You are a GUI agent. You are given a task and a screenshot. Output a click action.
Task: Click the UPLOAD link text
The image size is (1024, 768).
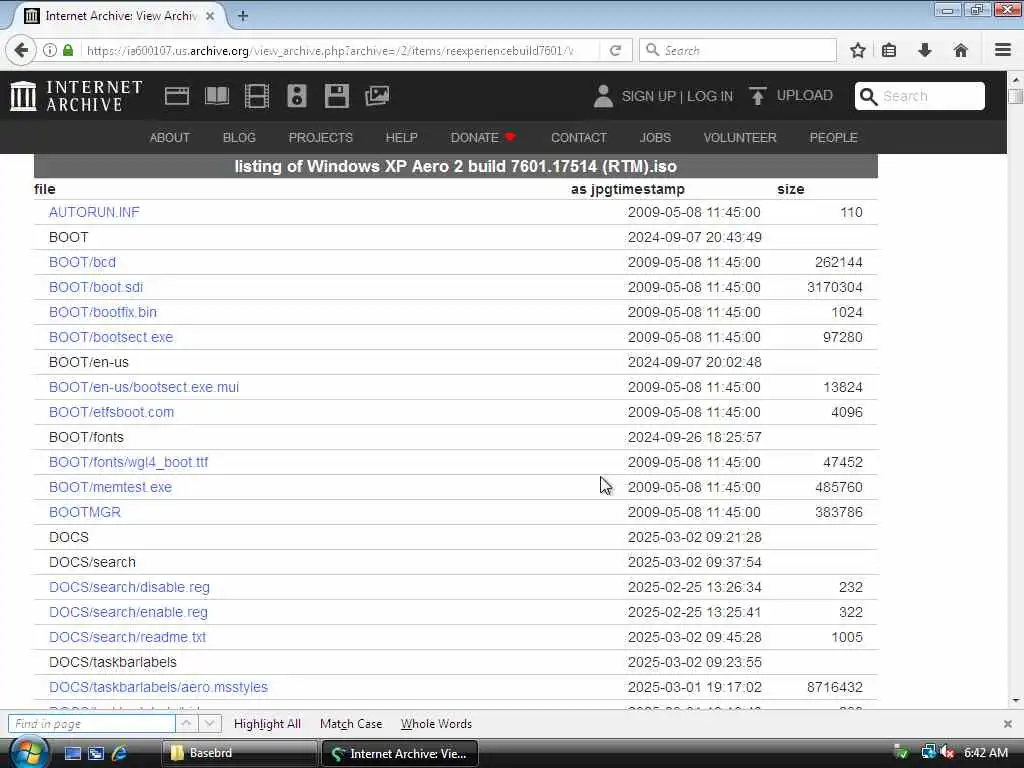coord(805,95)
